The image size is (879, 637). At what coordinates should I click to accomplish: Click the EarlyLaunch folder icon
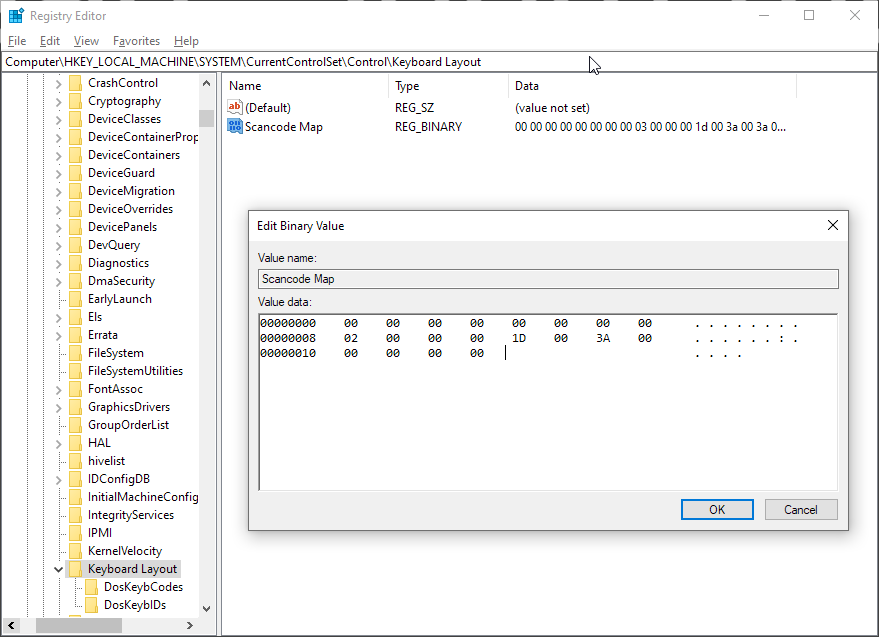click(75, 299)
